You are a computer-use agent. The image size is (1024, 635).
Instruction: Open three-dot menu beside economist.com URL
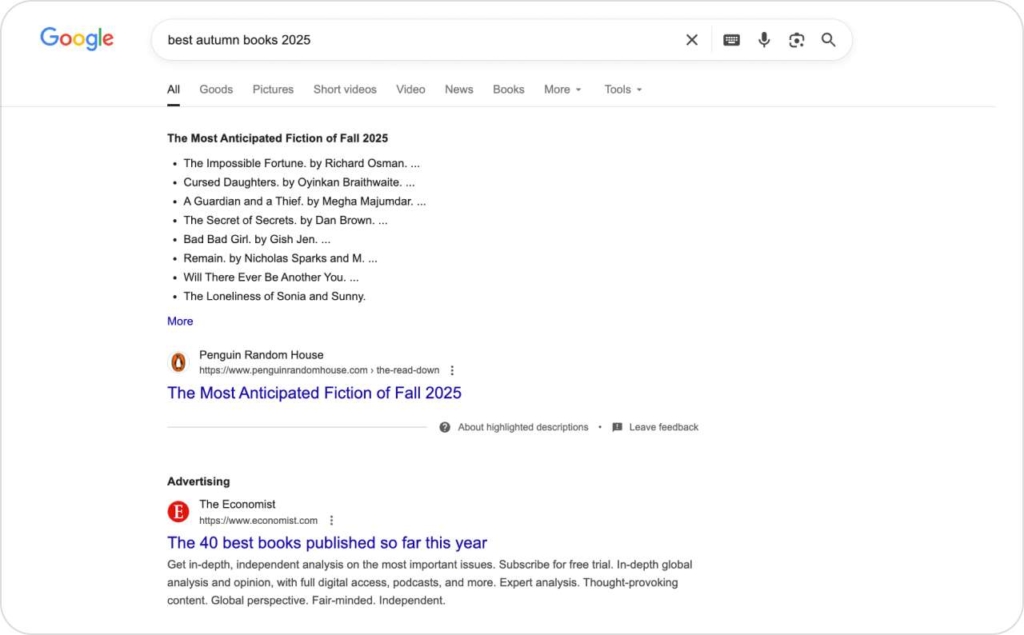332,520
